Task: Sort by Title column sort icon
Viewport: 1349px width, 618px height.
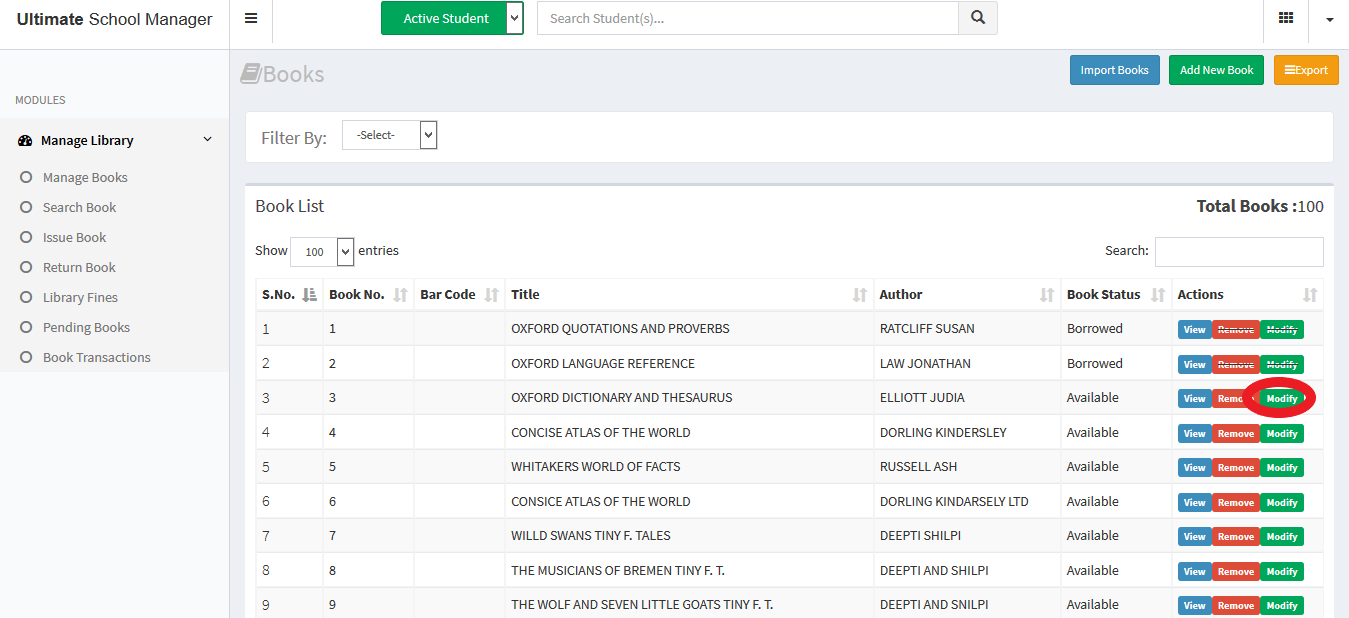Action: tap(860, 295)
